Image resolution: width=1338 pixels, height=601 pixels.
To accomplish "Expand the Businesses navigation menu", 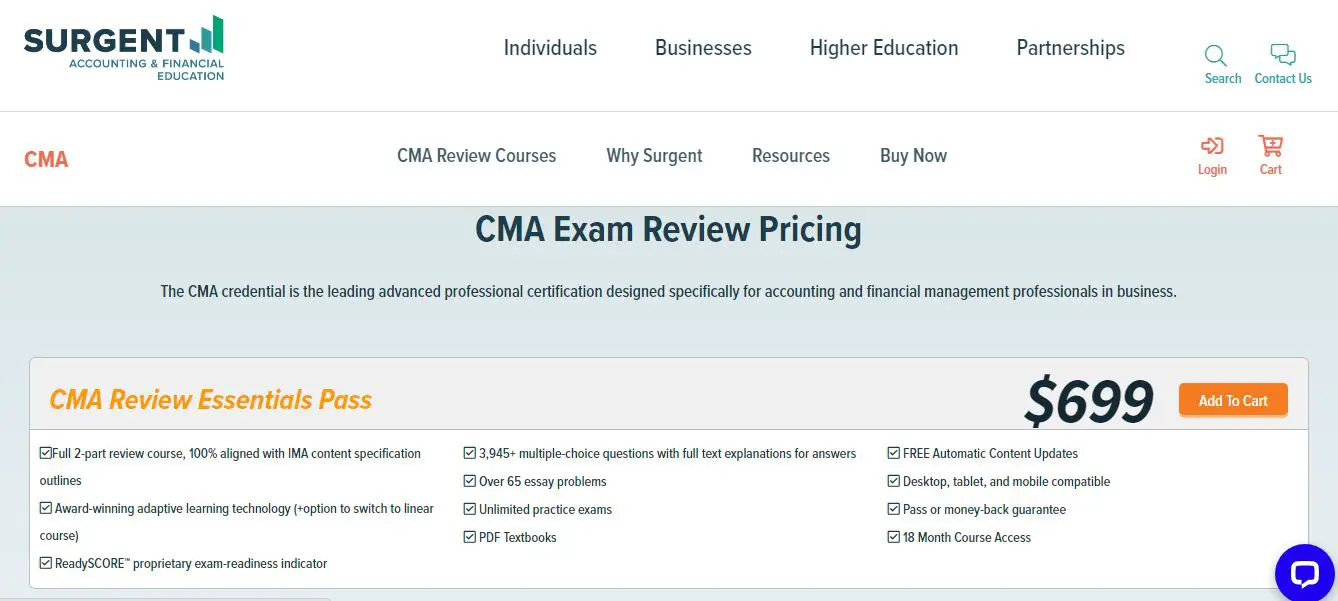I will coord(703,48).
